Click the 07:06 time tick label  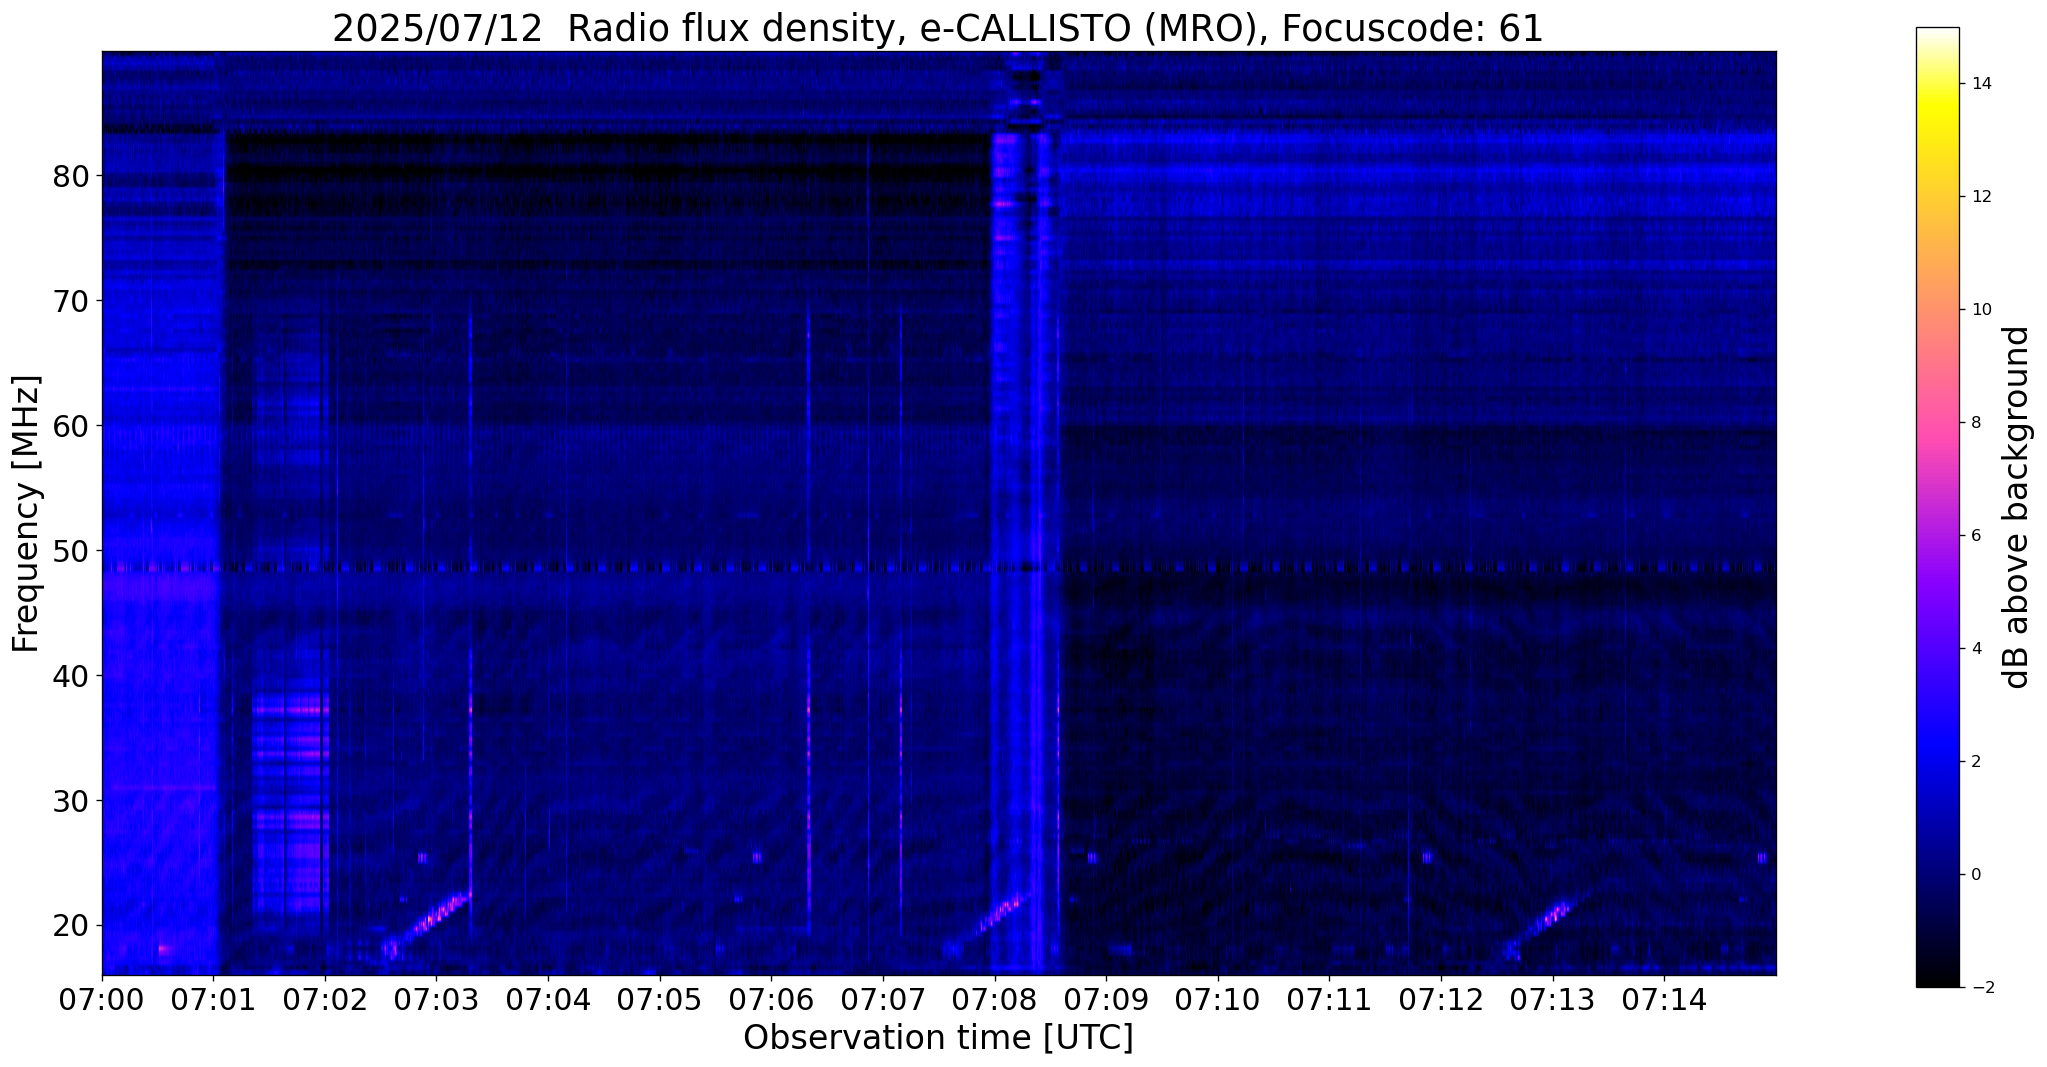(x=772, y=1000)
